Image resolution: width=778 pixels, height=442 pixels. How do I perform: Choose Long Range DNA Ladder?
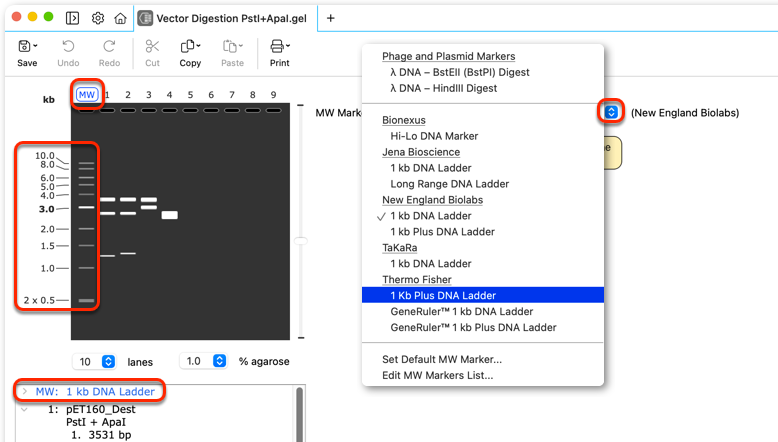coord(450,184)
